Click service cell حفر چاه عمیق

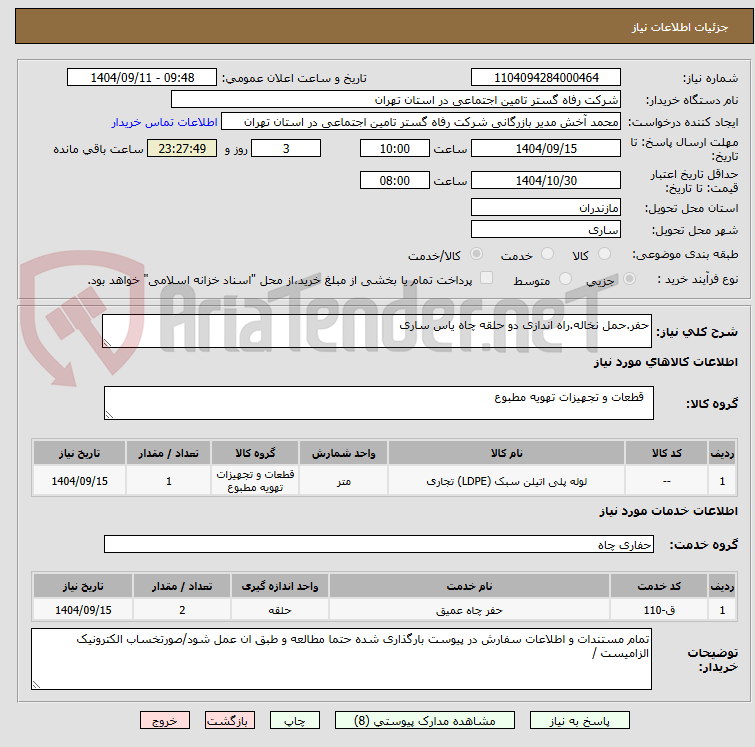(469, 610)
